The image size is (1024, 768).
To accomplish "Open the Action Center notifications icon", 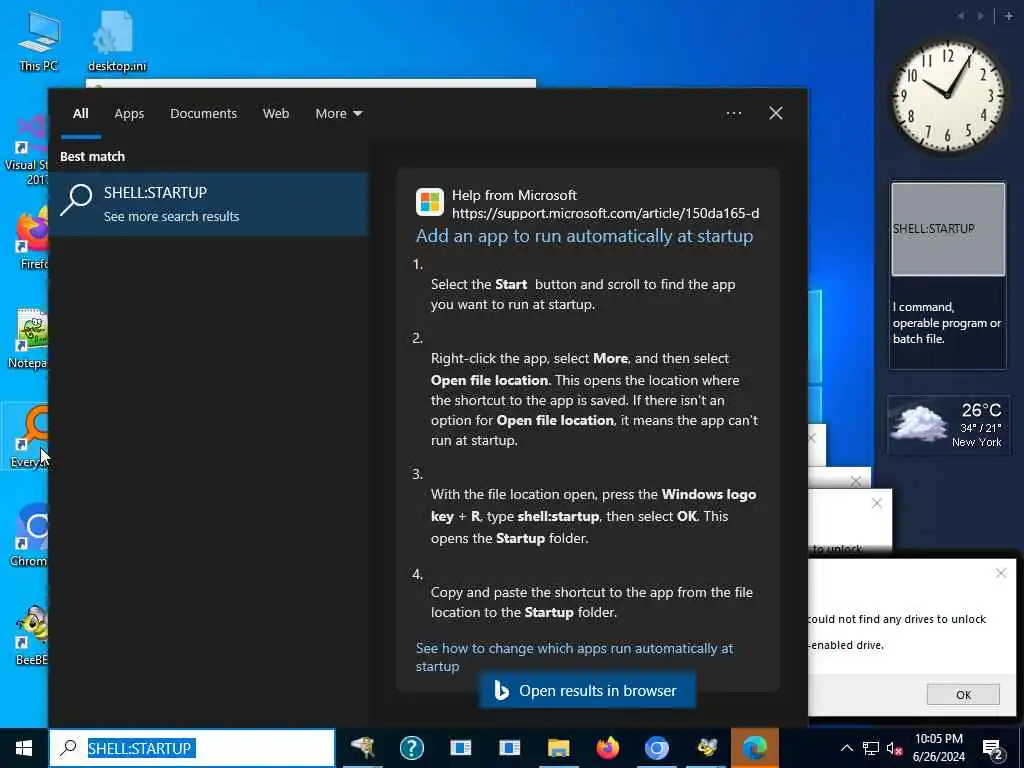I will 992,748.
